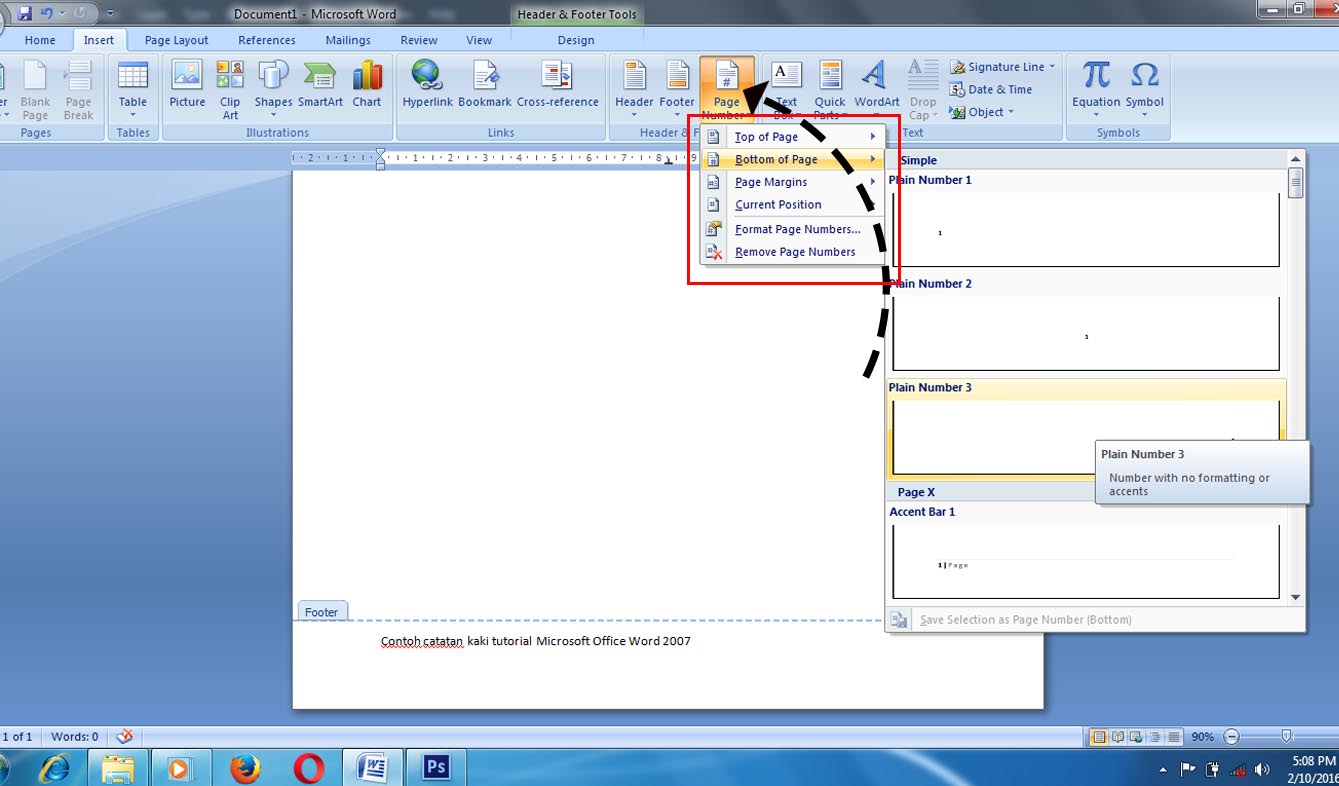Insert an Equation
Viewport: 1339px width, 786px height.
[x=1094, y=85]
